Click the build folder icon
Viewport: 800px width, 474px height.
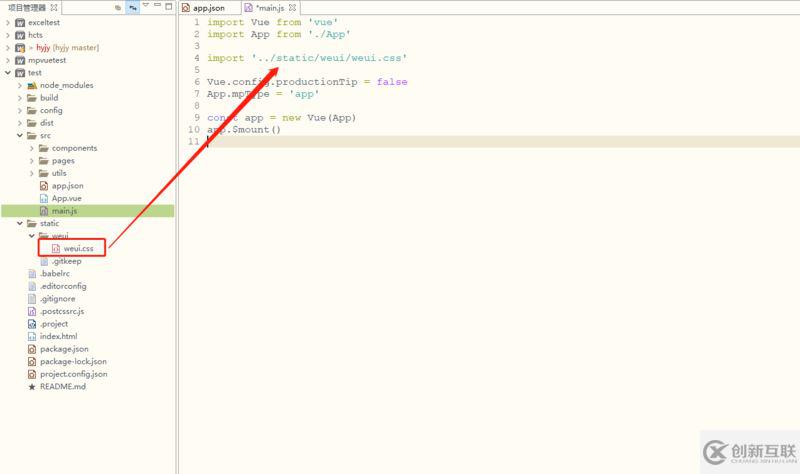[32, 98]
